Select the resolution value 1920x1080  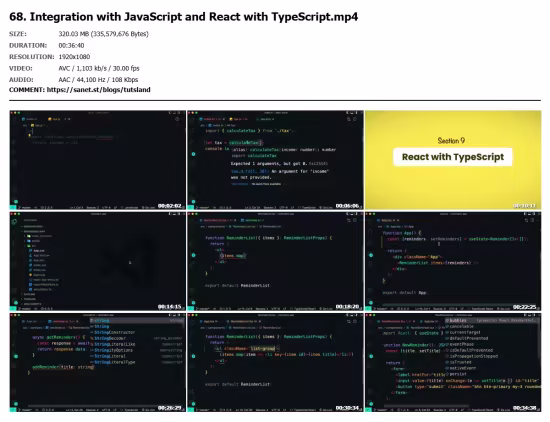[74, 57]
